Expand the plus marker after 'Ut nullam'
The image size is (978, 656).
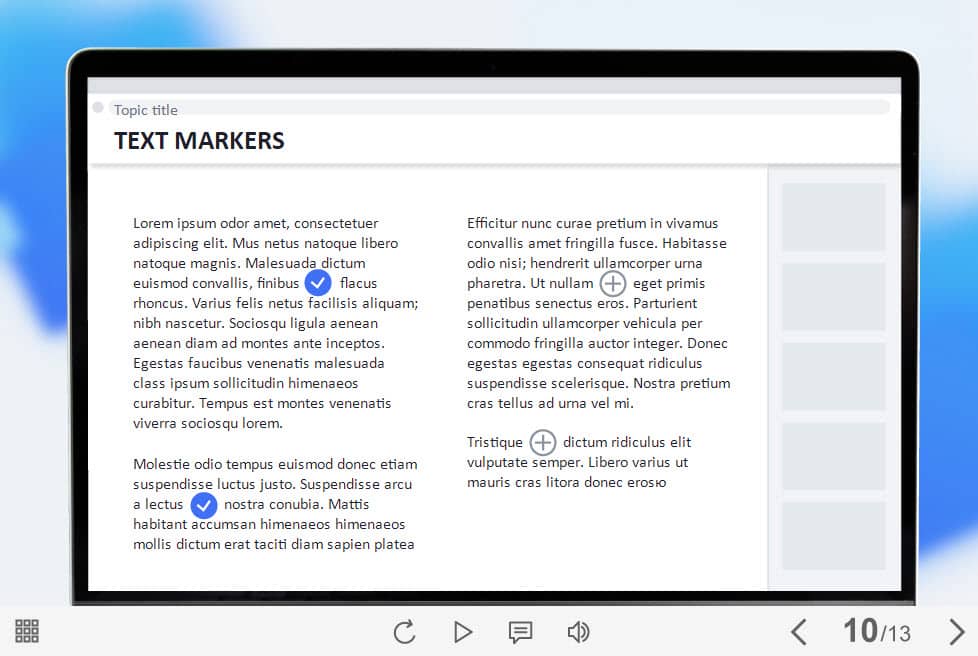click(x=612, y=284)
